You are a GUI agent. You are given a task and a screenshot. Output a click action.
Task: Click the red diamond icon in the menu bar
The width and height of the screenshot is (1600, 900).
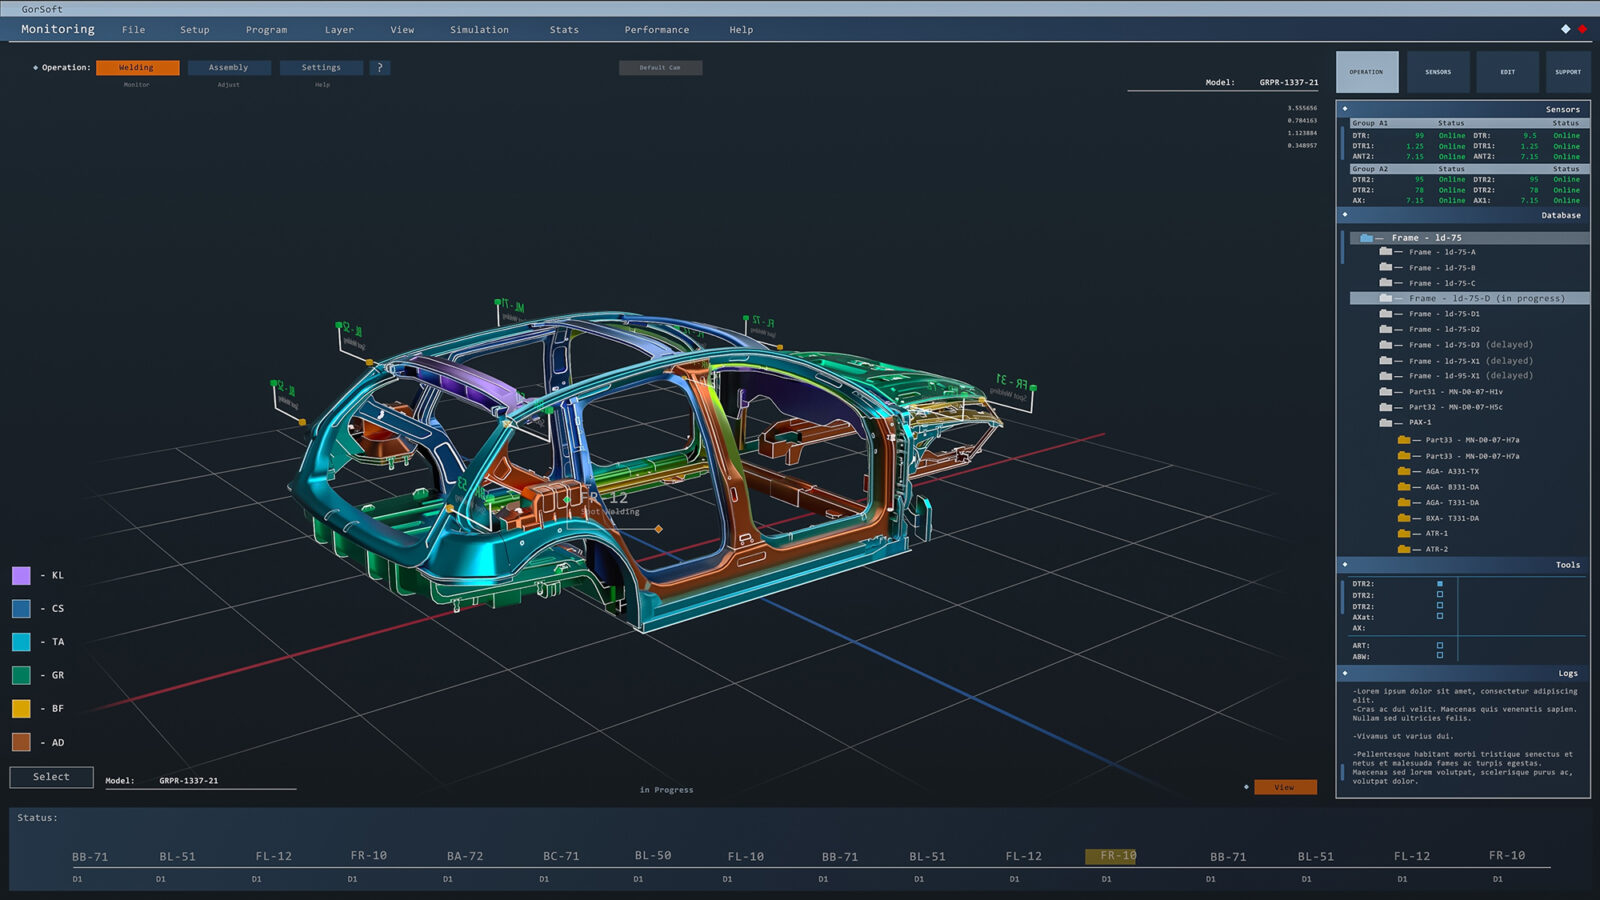1580,31
